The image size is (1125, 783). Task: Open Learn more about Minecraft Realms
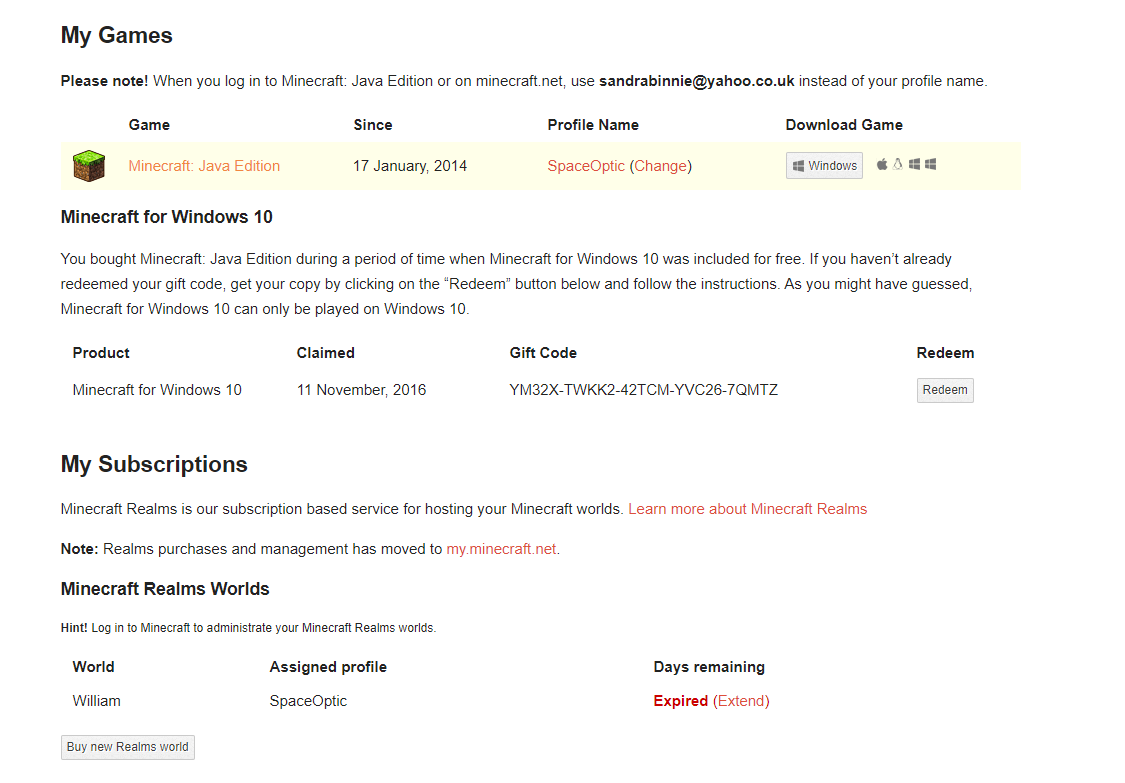point(748,509)
